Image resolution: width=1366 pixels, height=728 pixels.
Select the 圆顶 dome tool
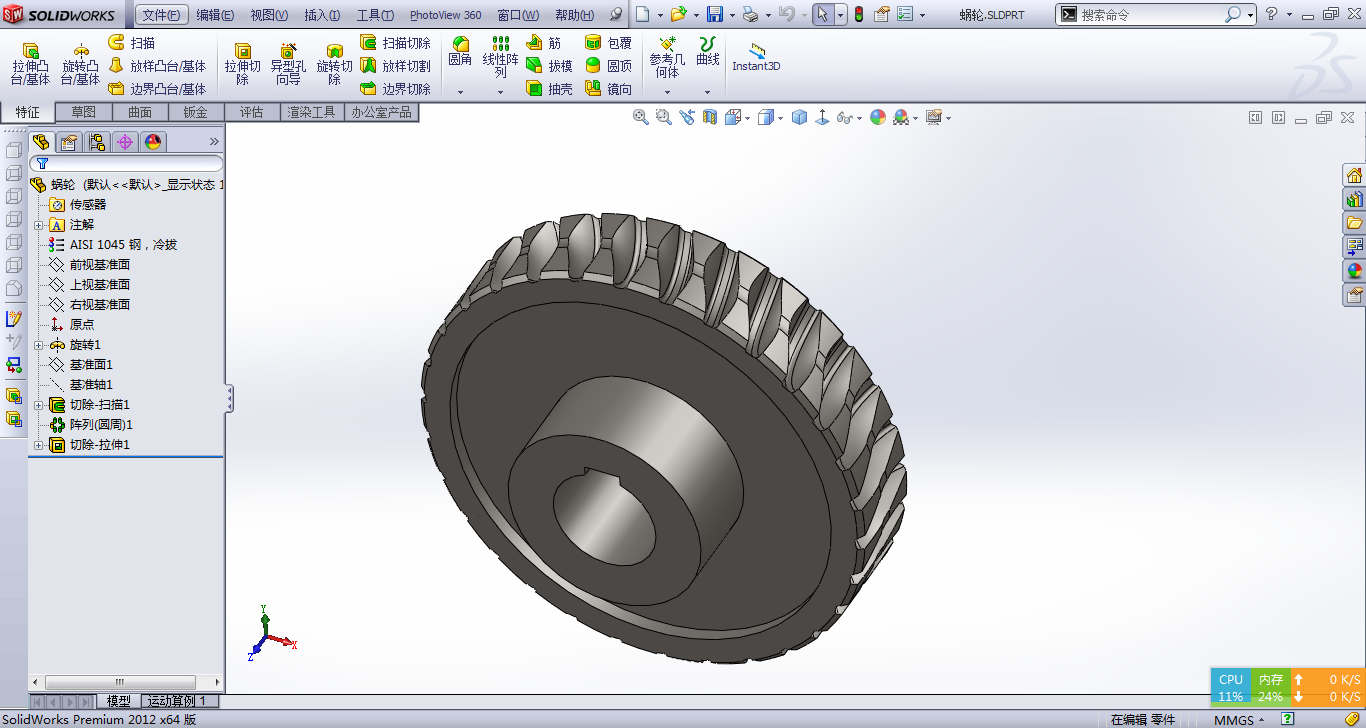[608, 66]
